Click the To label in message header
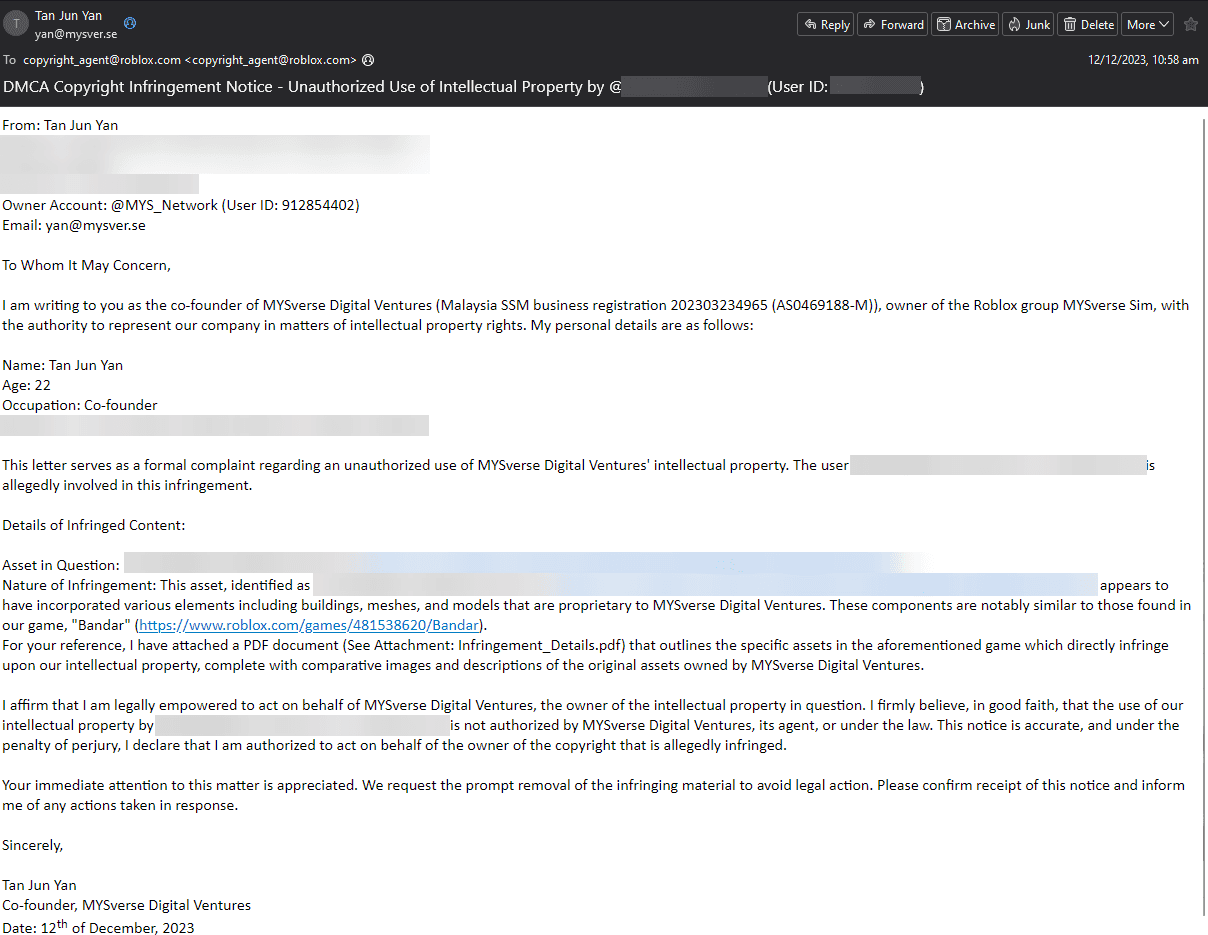 pos(10,60)
